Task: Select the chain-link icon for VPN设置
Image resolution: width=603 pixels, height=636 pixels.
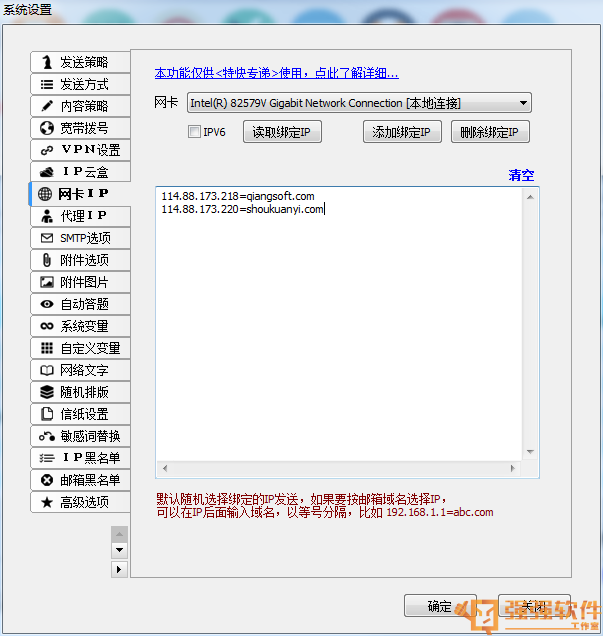Action: click(47, 150)
